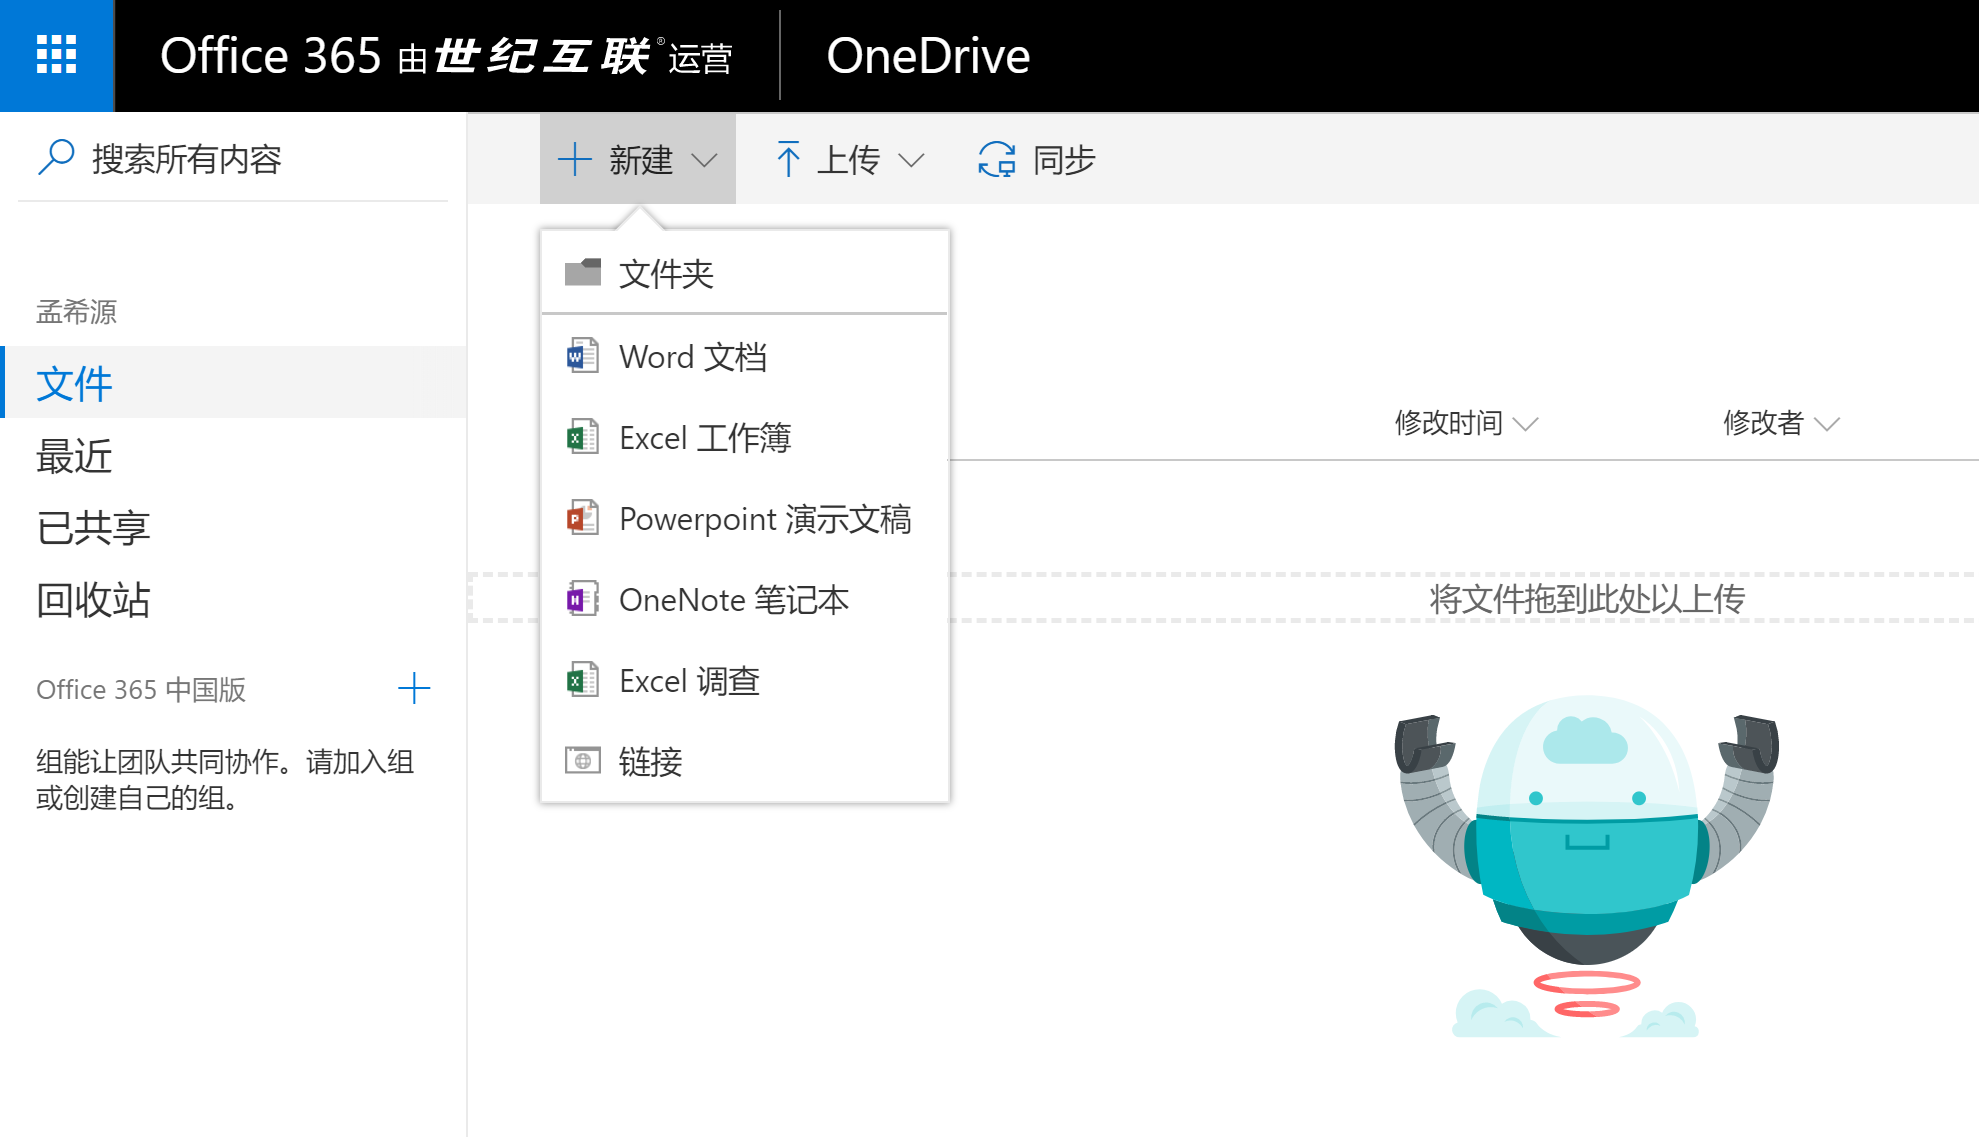Create a new Word 文档
Image resolution: width=1979 pixels, height=1137 pixels.
click(x=744, y=357)
